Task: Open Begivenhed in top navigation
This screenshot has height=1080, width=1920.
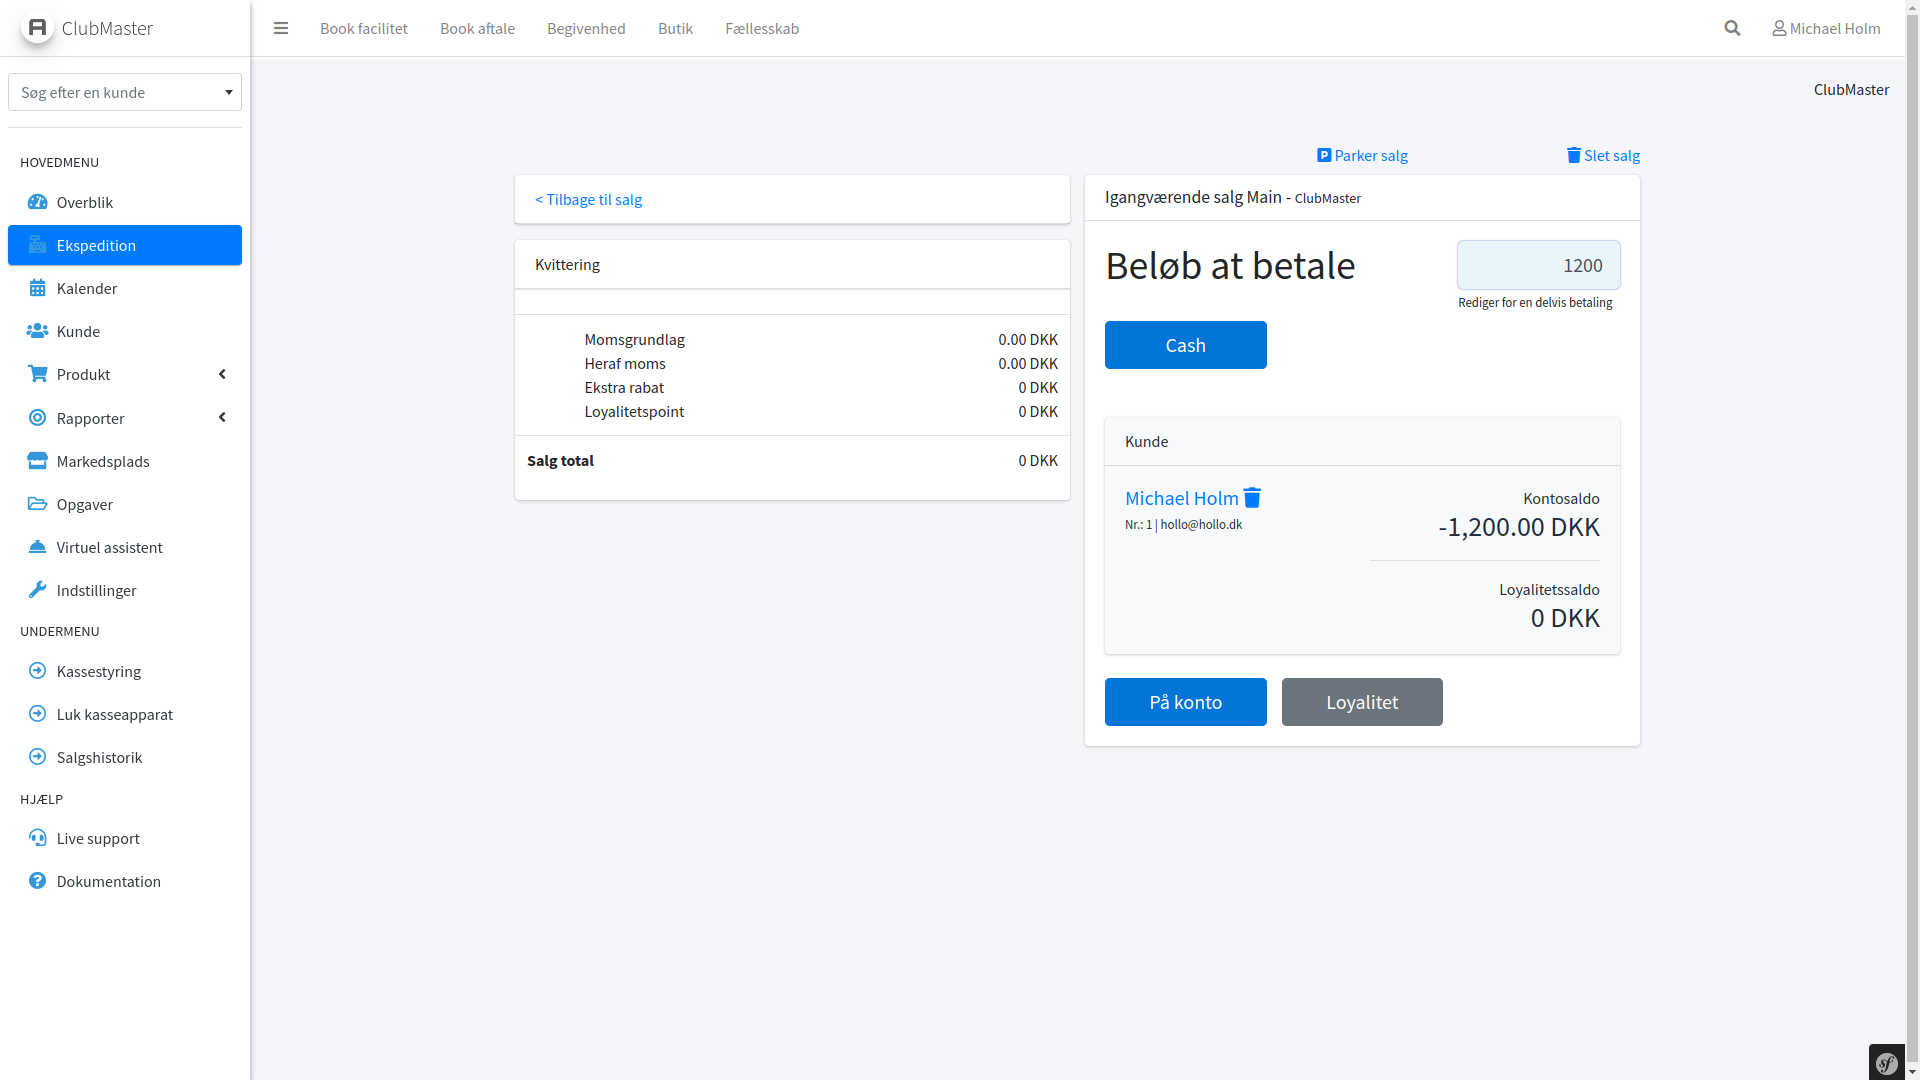Action: tap(586, 28)
